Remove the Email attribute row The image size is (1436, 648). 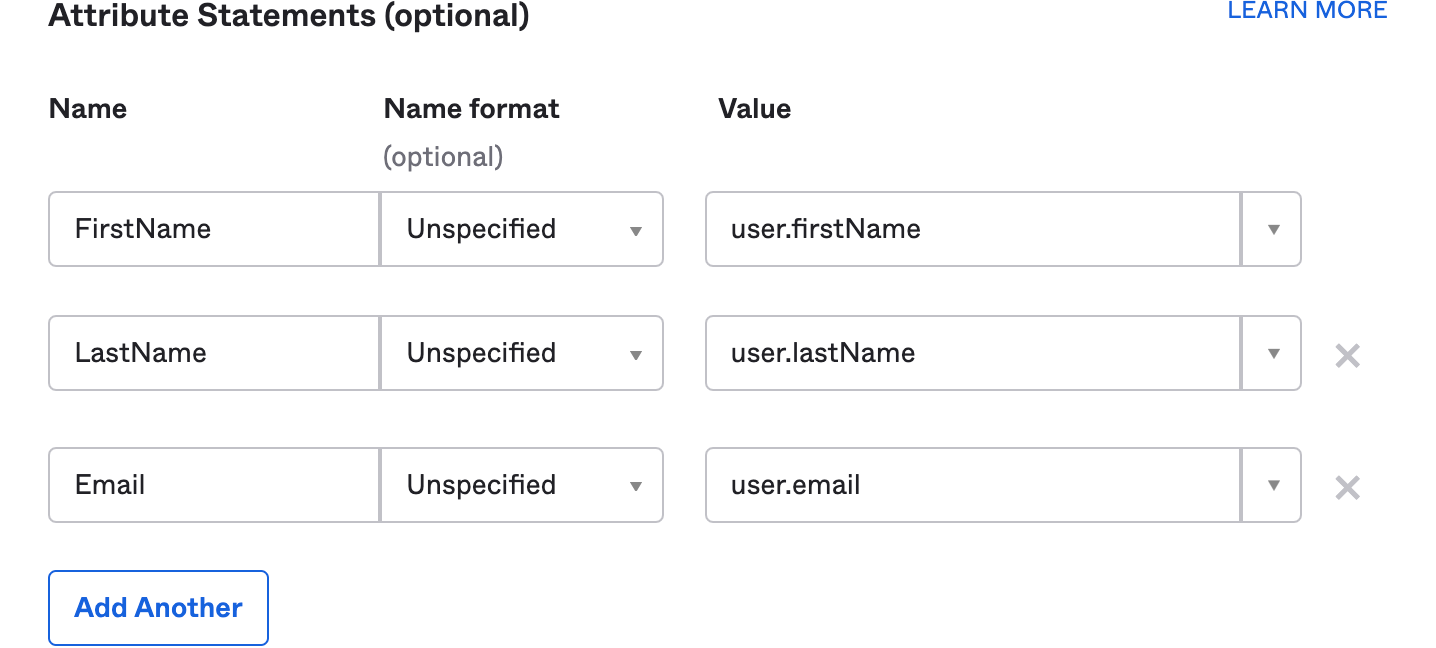point(1346,486)
